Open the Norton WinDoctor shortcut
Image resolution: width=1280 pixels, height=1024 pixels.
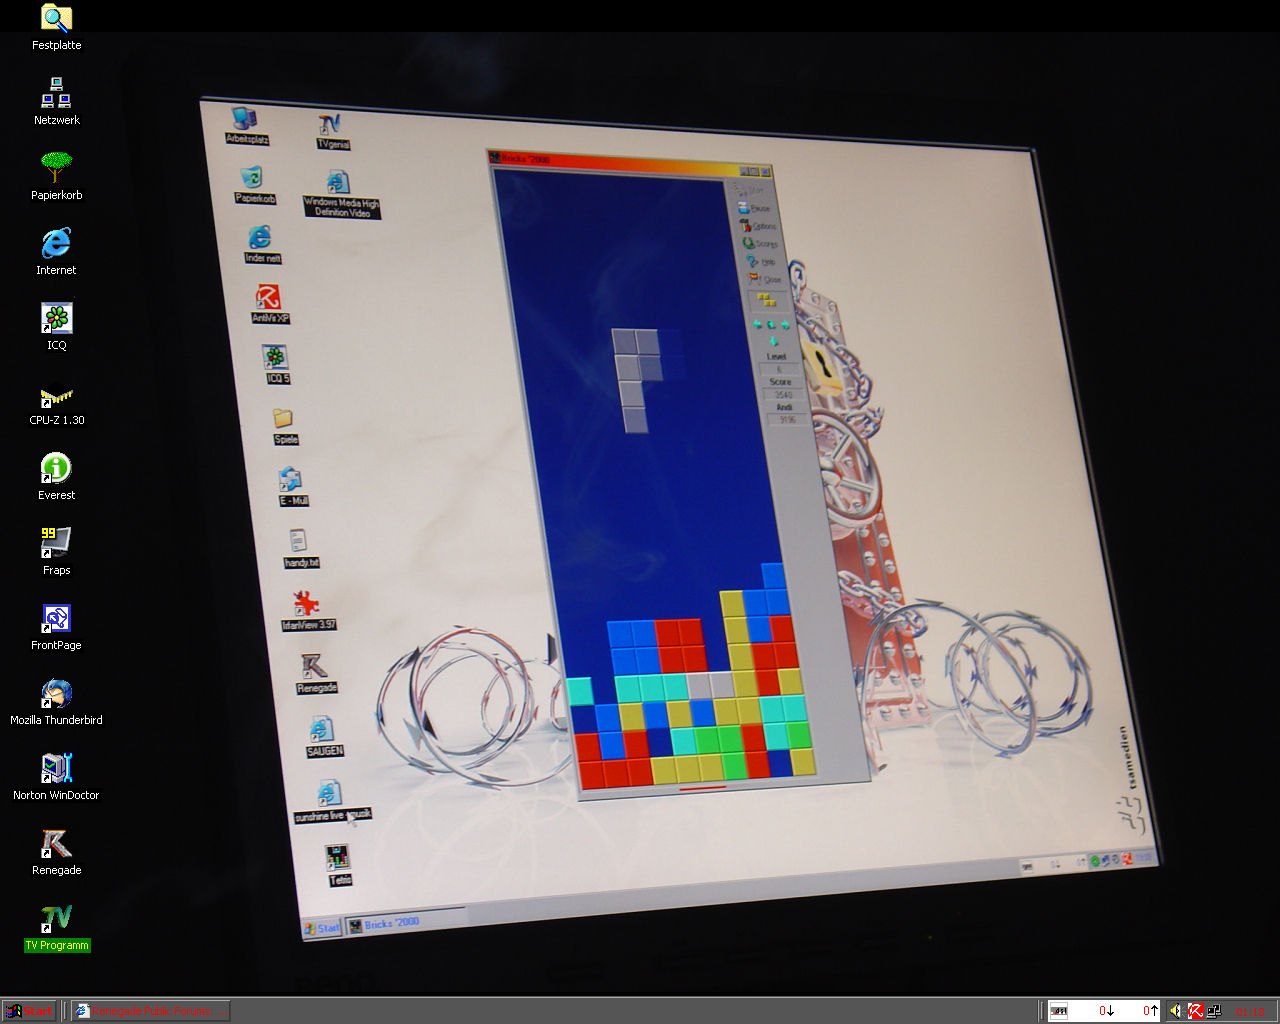click(56, 769)
